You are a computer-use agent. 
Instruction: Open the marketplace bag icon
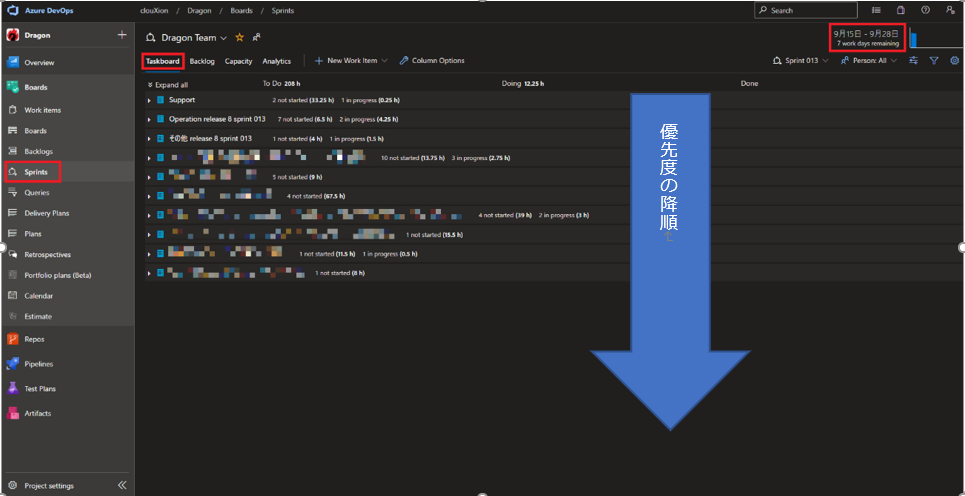click(901, 10)
